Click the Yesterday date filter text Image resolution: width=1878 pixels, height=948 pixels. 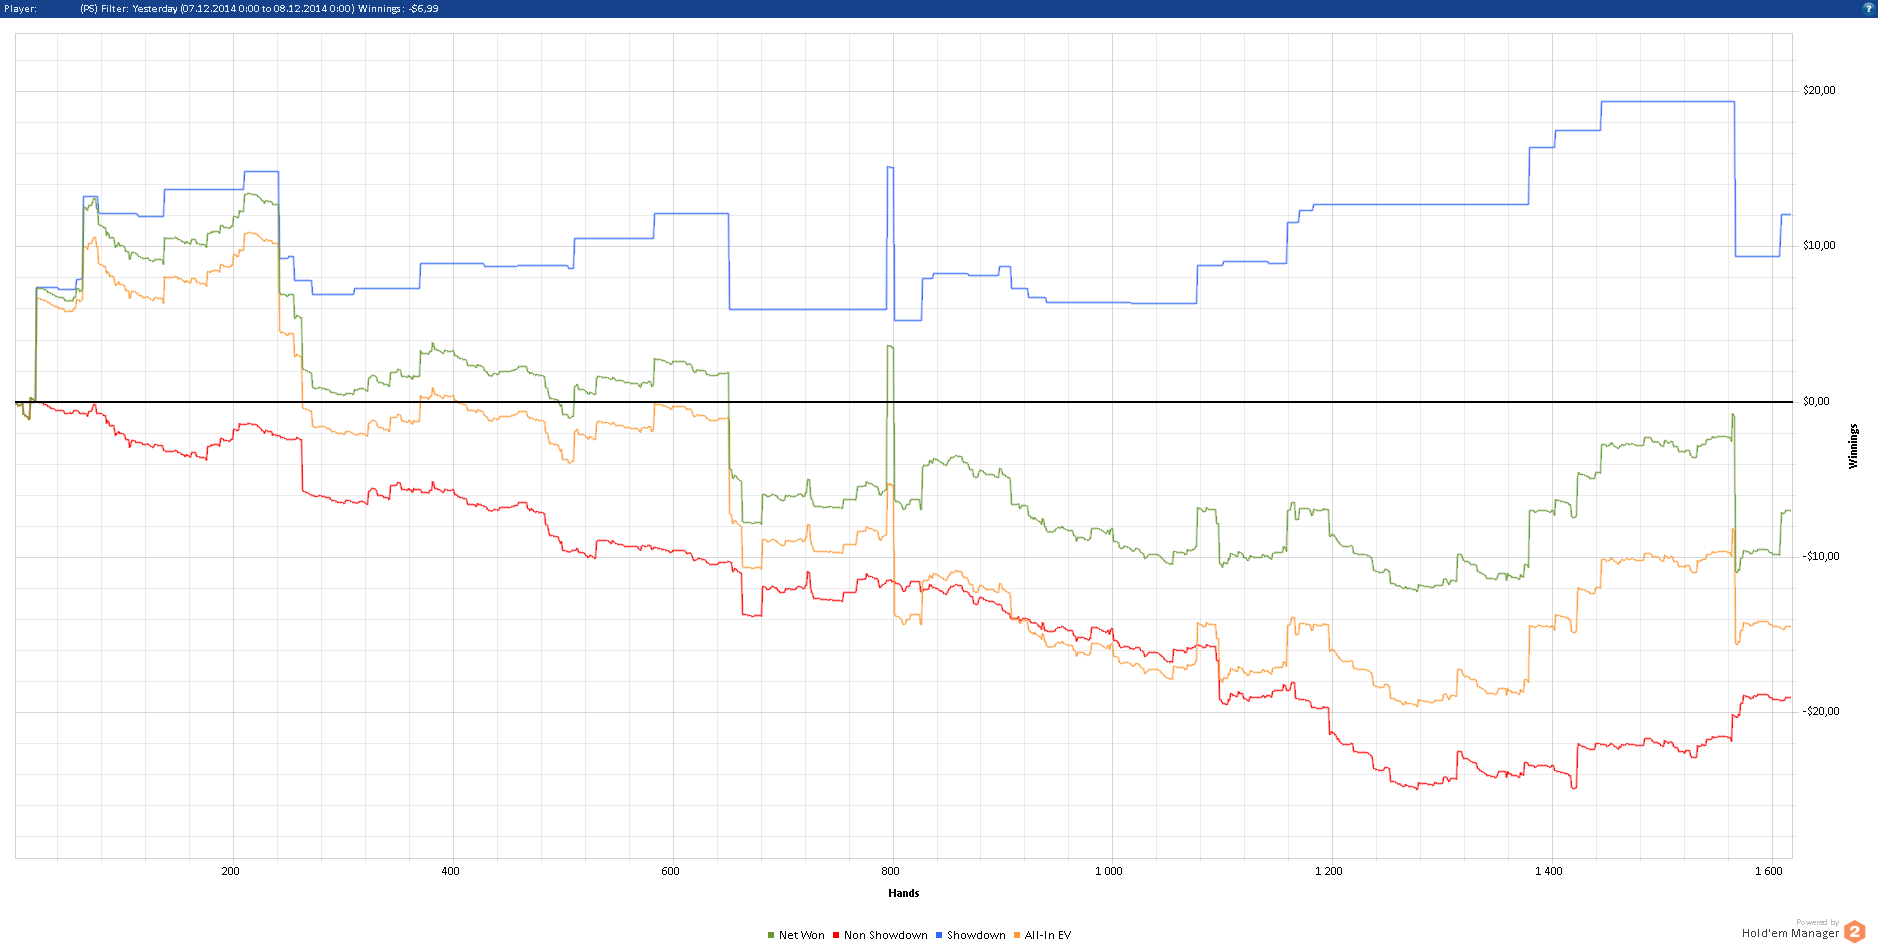click(243, 8)
